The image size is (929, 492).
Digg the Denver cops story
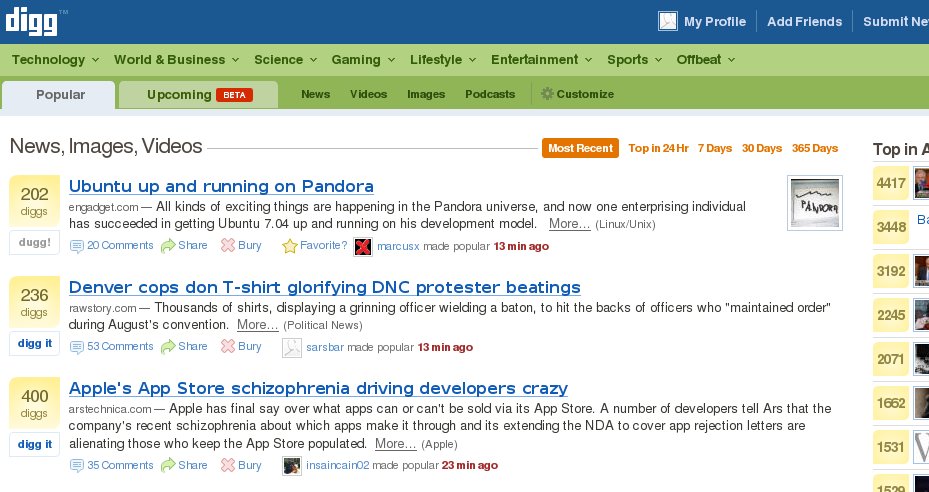coord(35,343)
